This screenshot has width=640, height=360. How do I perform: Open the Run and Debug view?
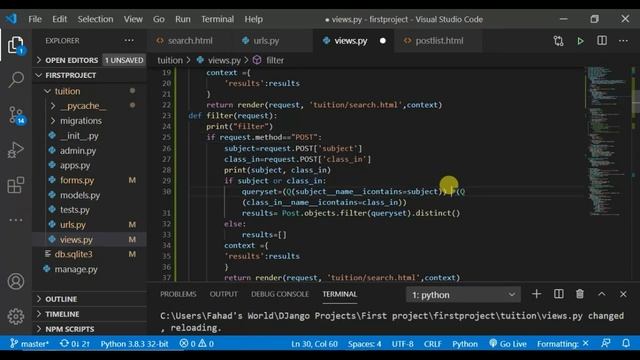point(16,150)
